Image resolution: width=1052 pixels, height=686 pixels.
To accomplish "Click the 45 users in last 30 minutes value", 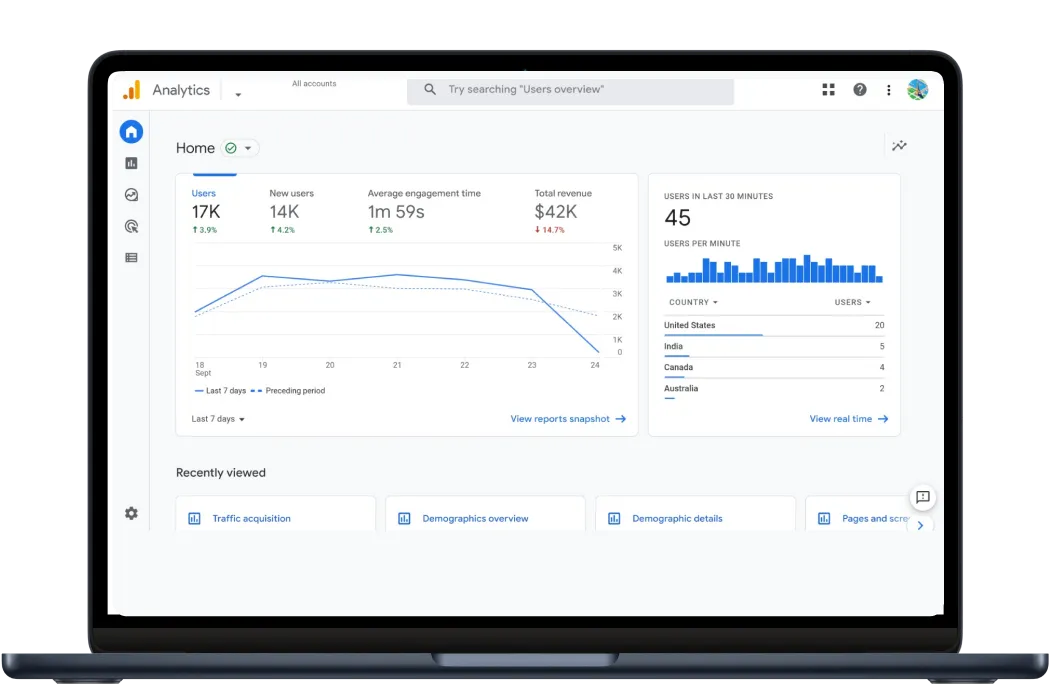I will [x=678, y=218].
